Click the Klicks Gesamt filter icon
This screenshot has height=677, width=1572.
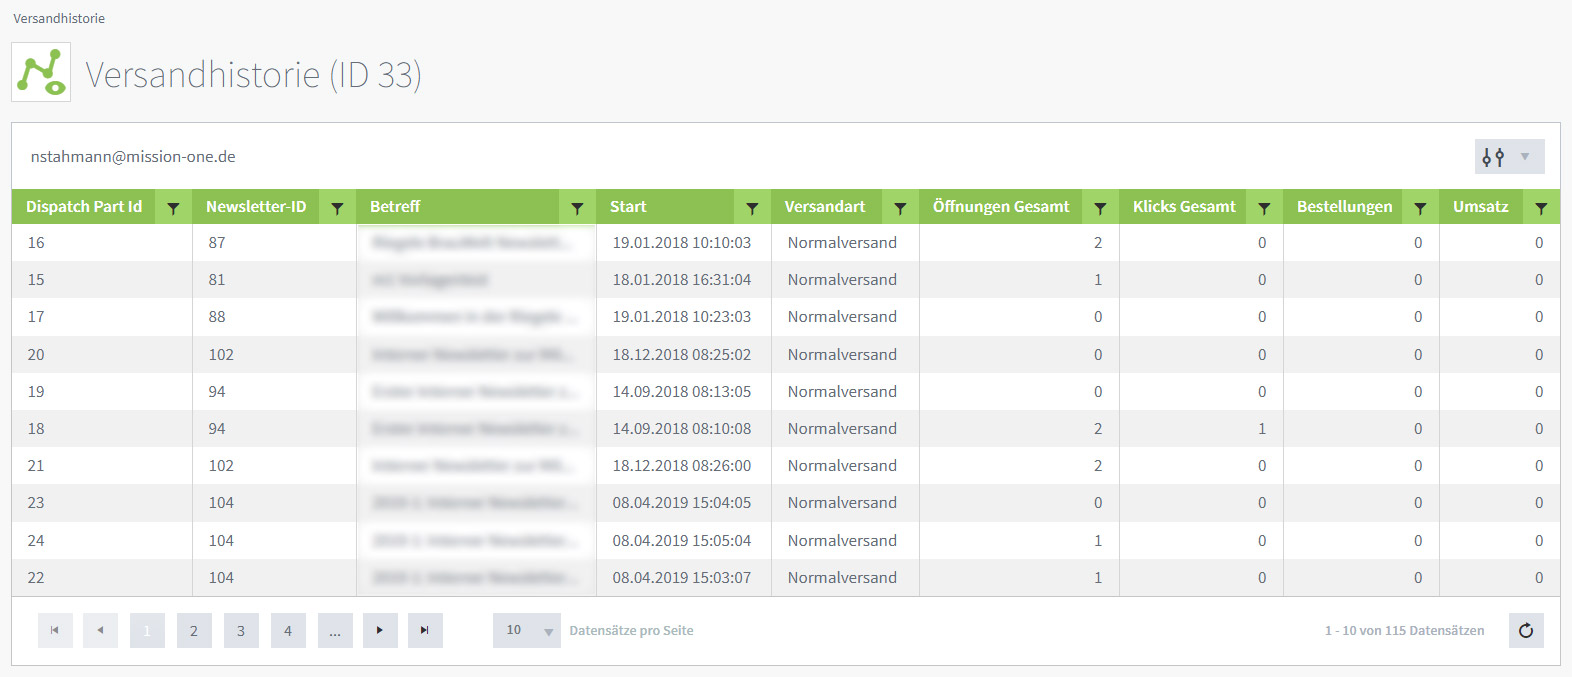[x=1264, y=208]
